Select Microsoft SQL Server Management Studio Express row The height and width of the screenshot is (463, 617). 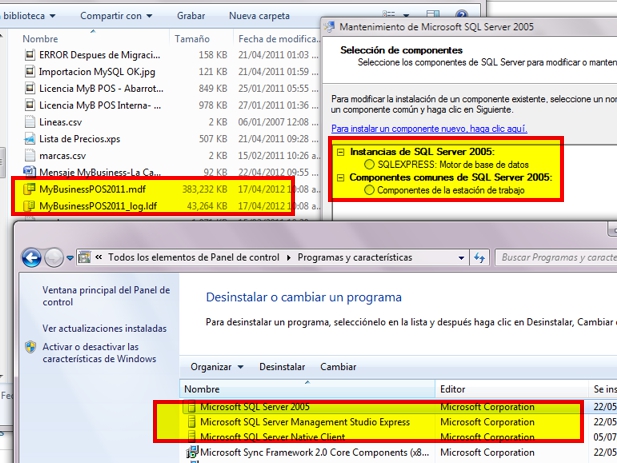pyautogui.click(x=399, y=422)
